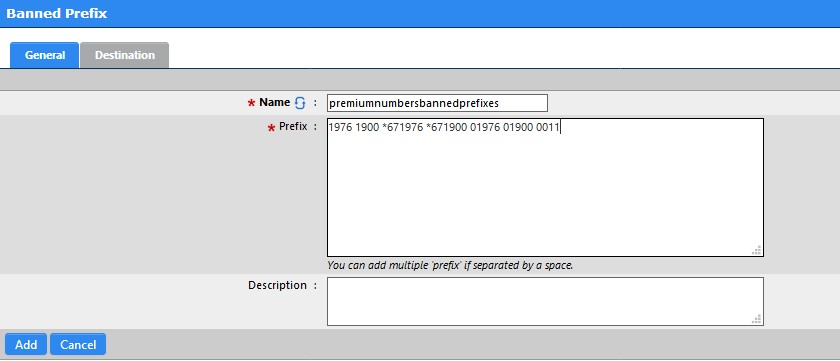Switch to the Destination tab
The height and width of the screenshot is (361, 840).
pos(125,55)
